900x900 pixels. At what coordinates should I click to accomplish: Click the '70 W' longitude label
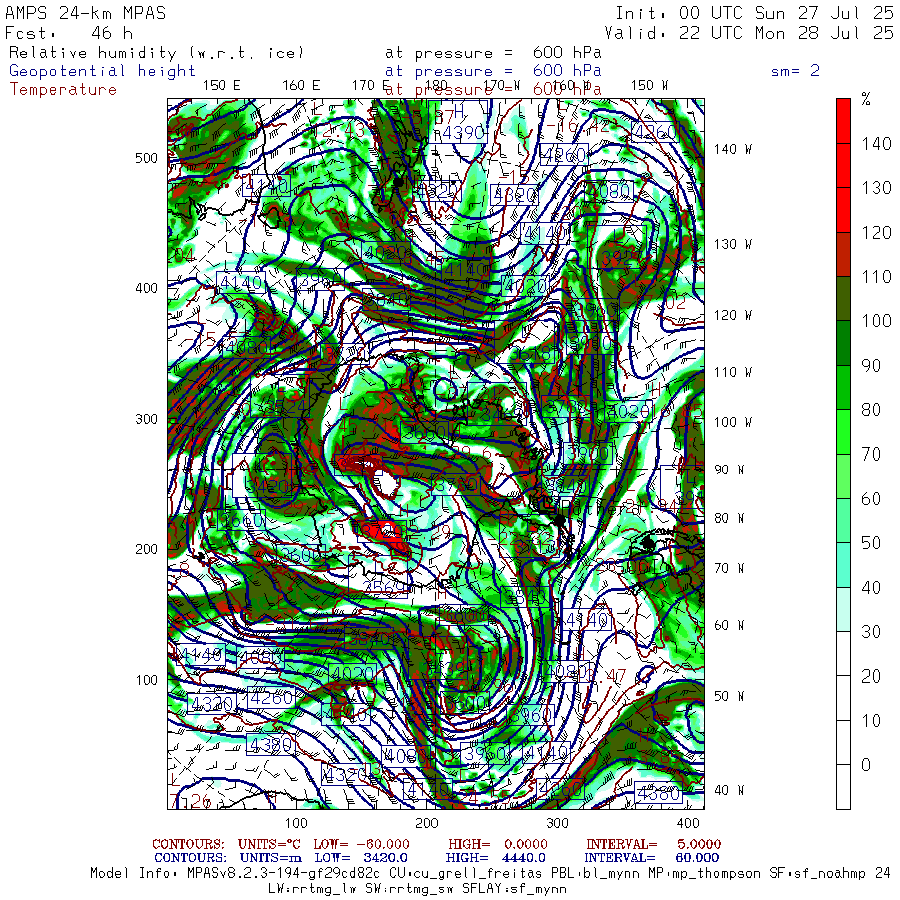click(x=729, y=568)
